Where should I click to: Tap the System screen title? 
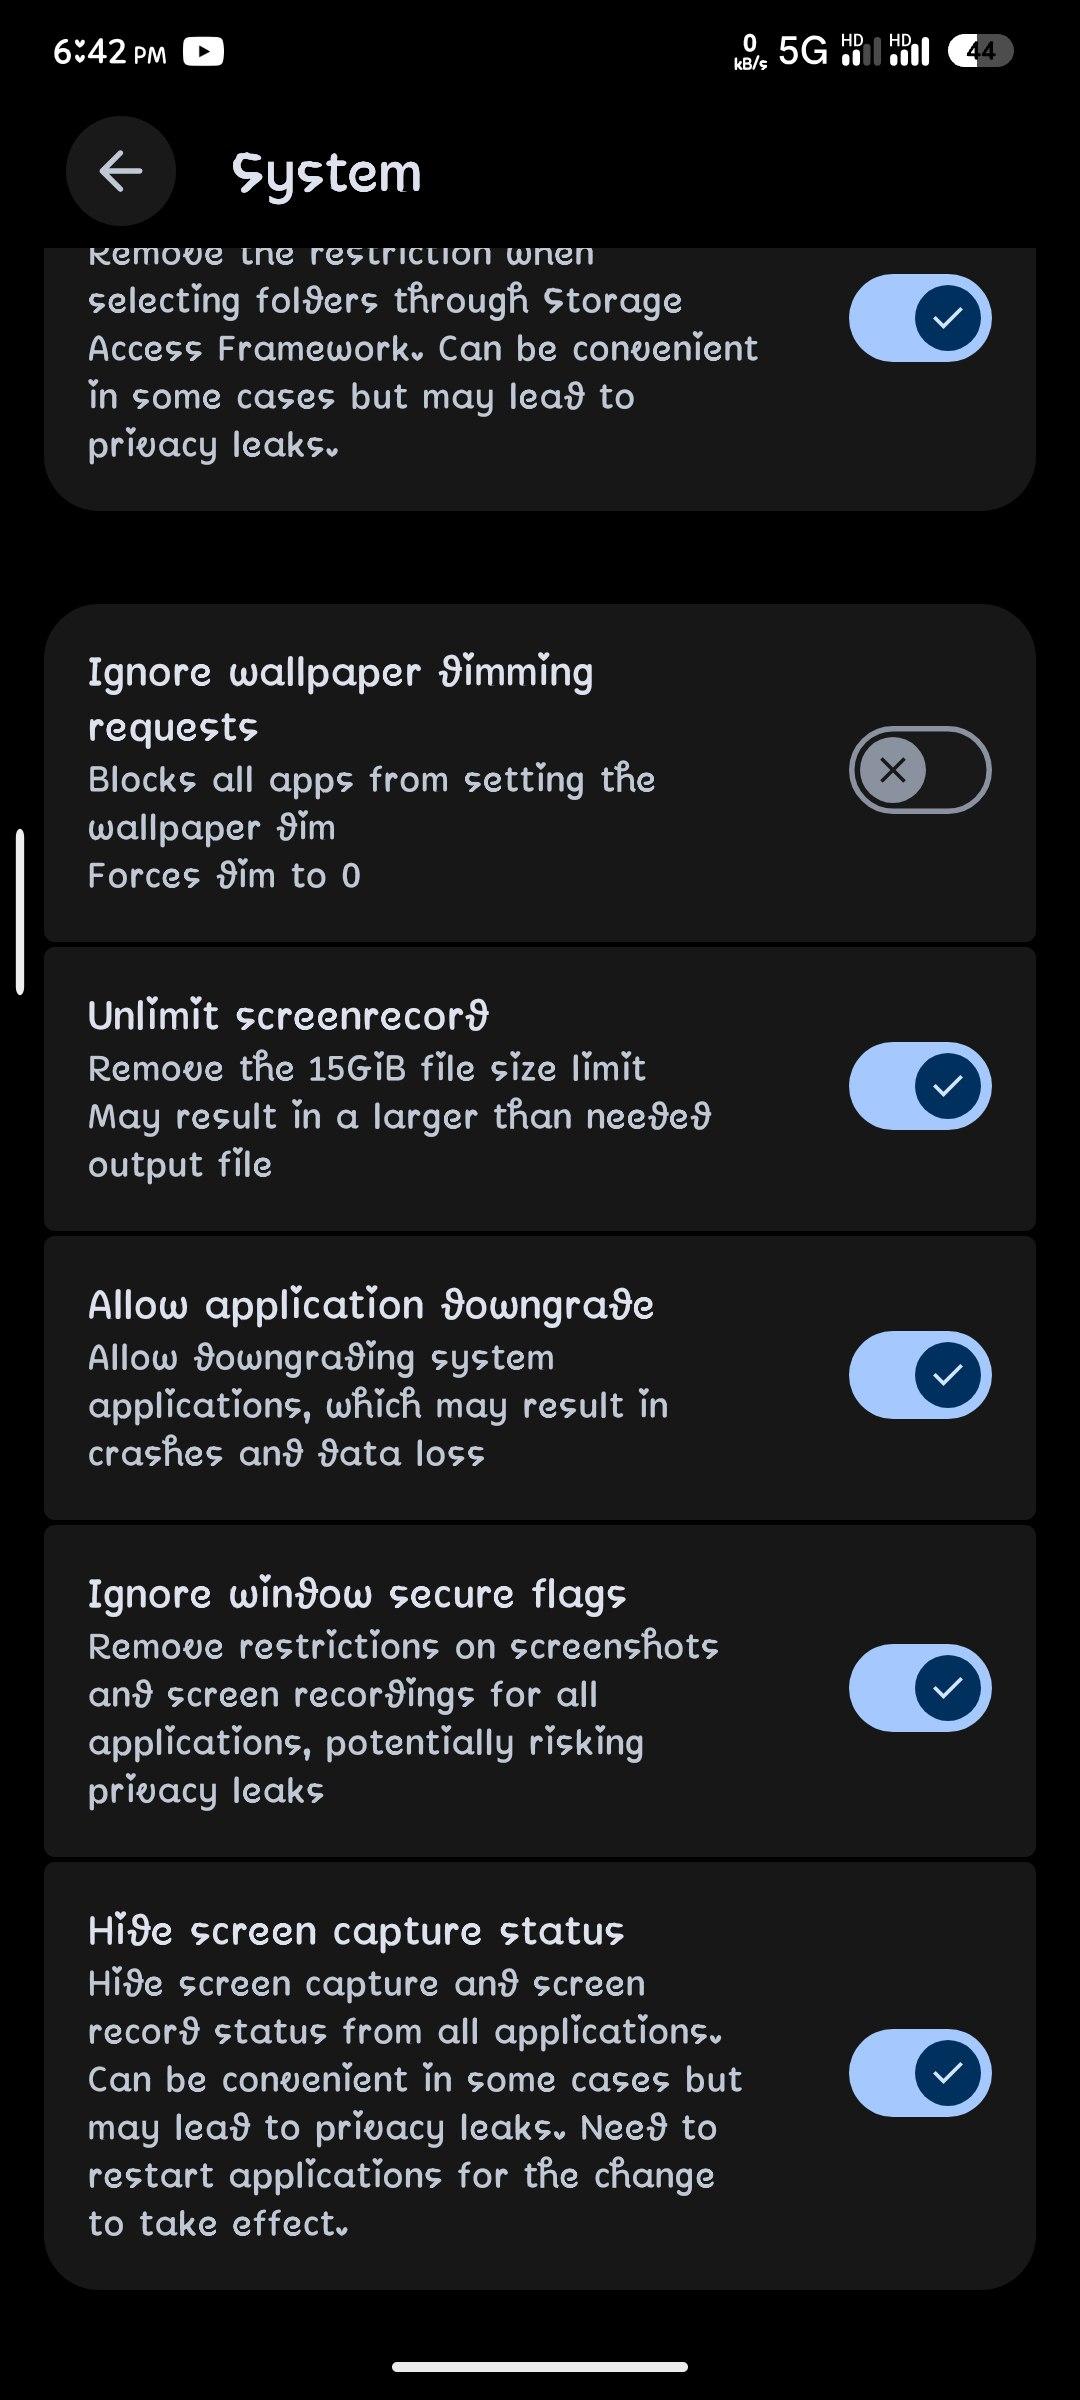click(x=326, y=171)
